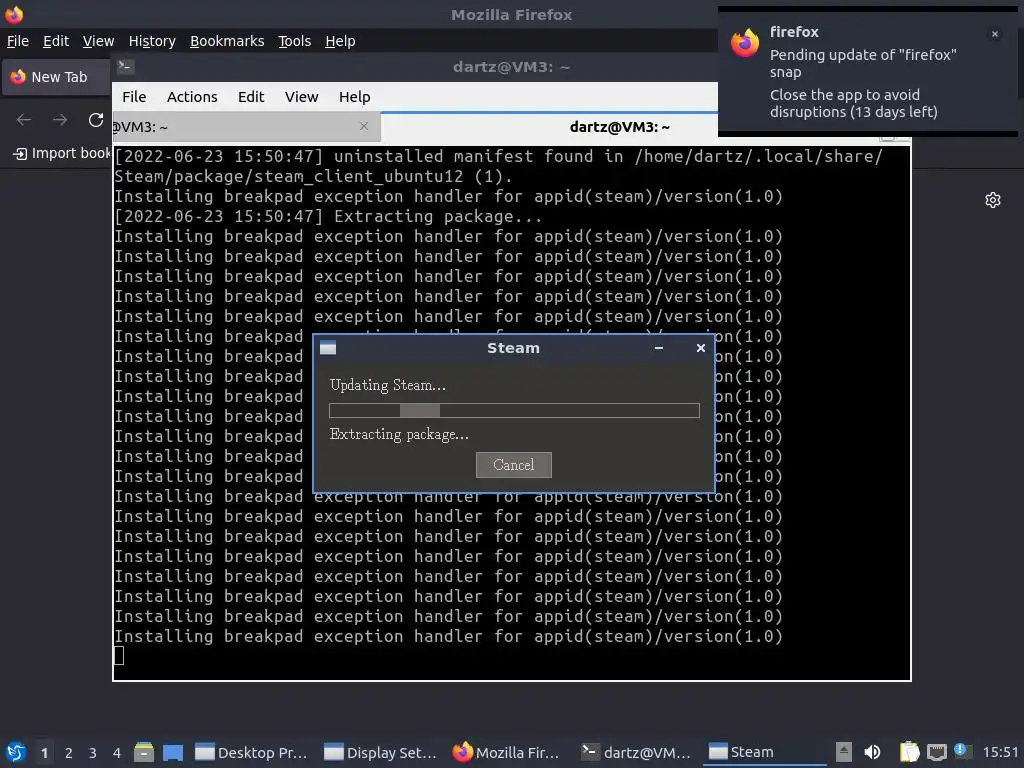Open the Firefox View menu
Viewport: 1024px width, 768px height.
98,41
